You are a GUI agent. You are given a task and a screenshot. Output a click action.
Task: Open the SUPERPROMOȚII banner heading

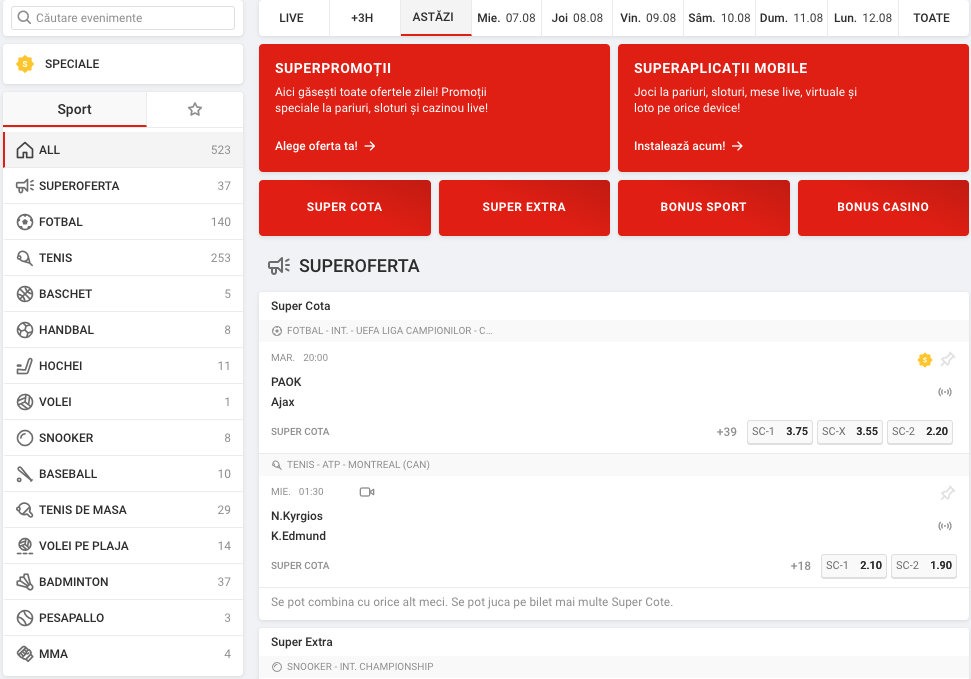tap(333, 68)
